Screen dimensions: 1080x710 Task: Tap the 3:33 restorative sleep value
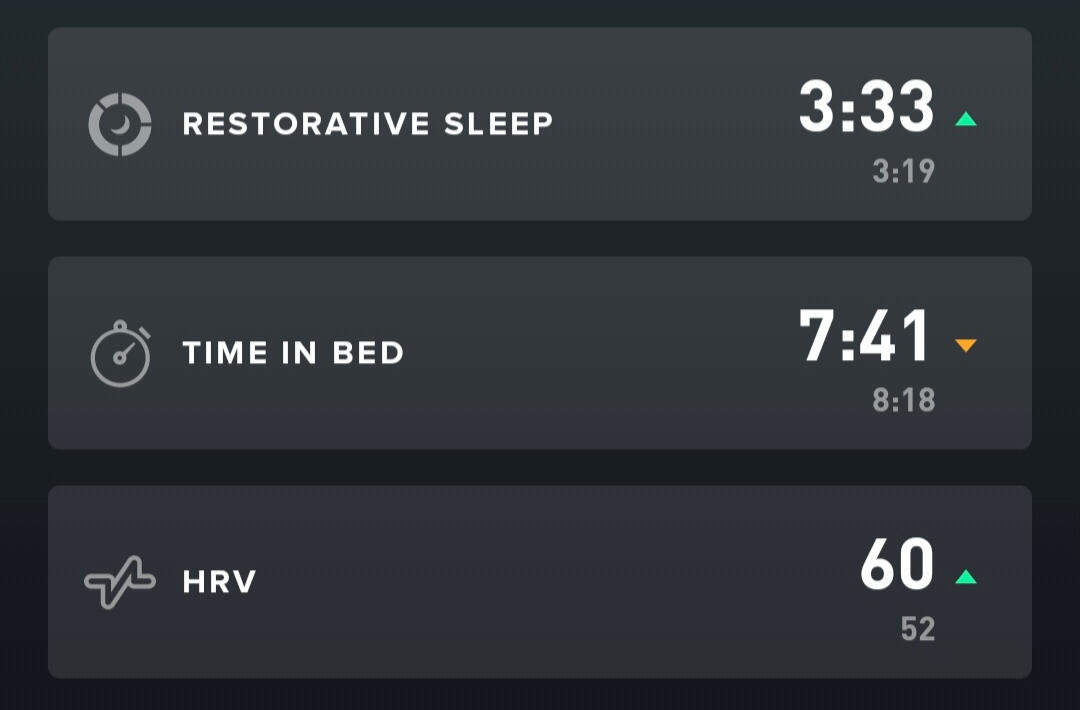pos(866,108)
